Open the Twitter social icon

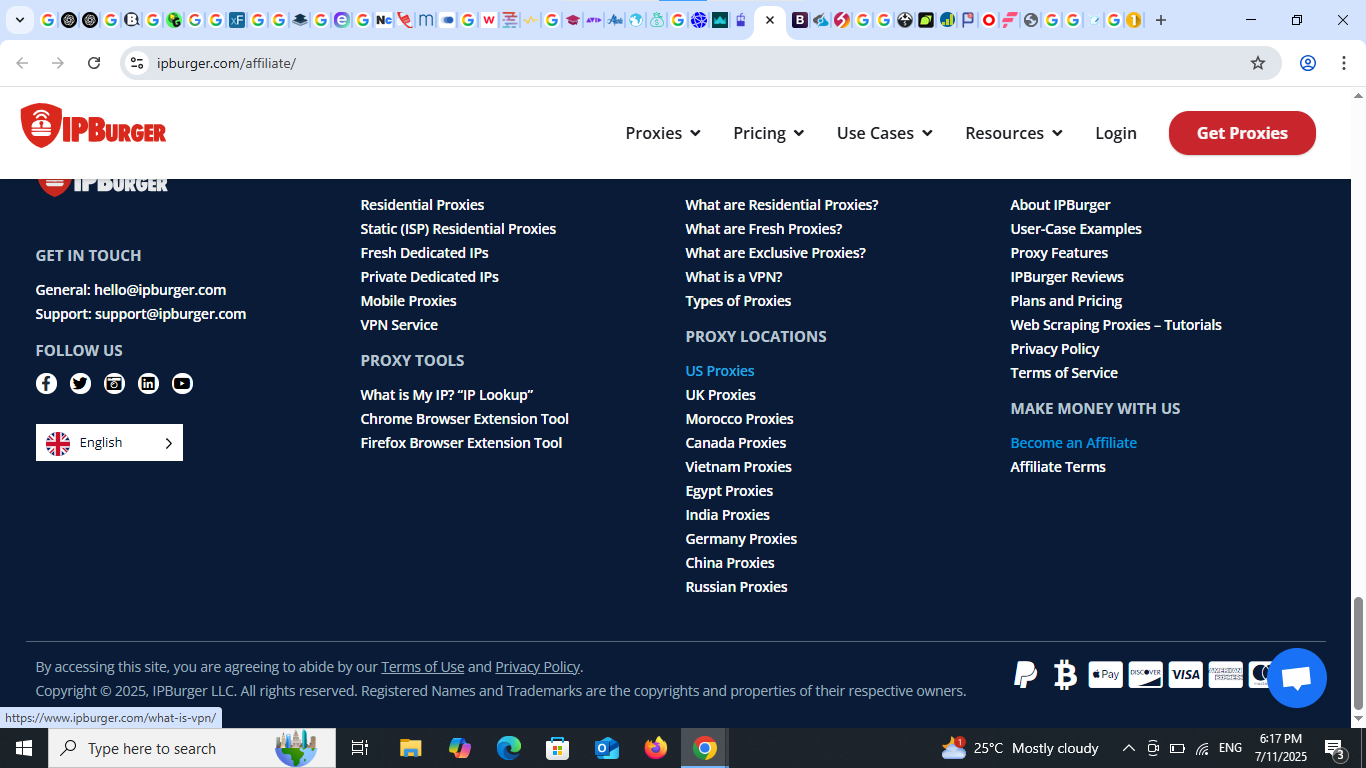(80, 383)
